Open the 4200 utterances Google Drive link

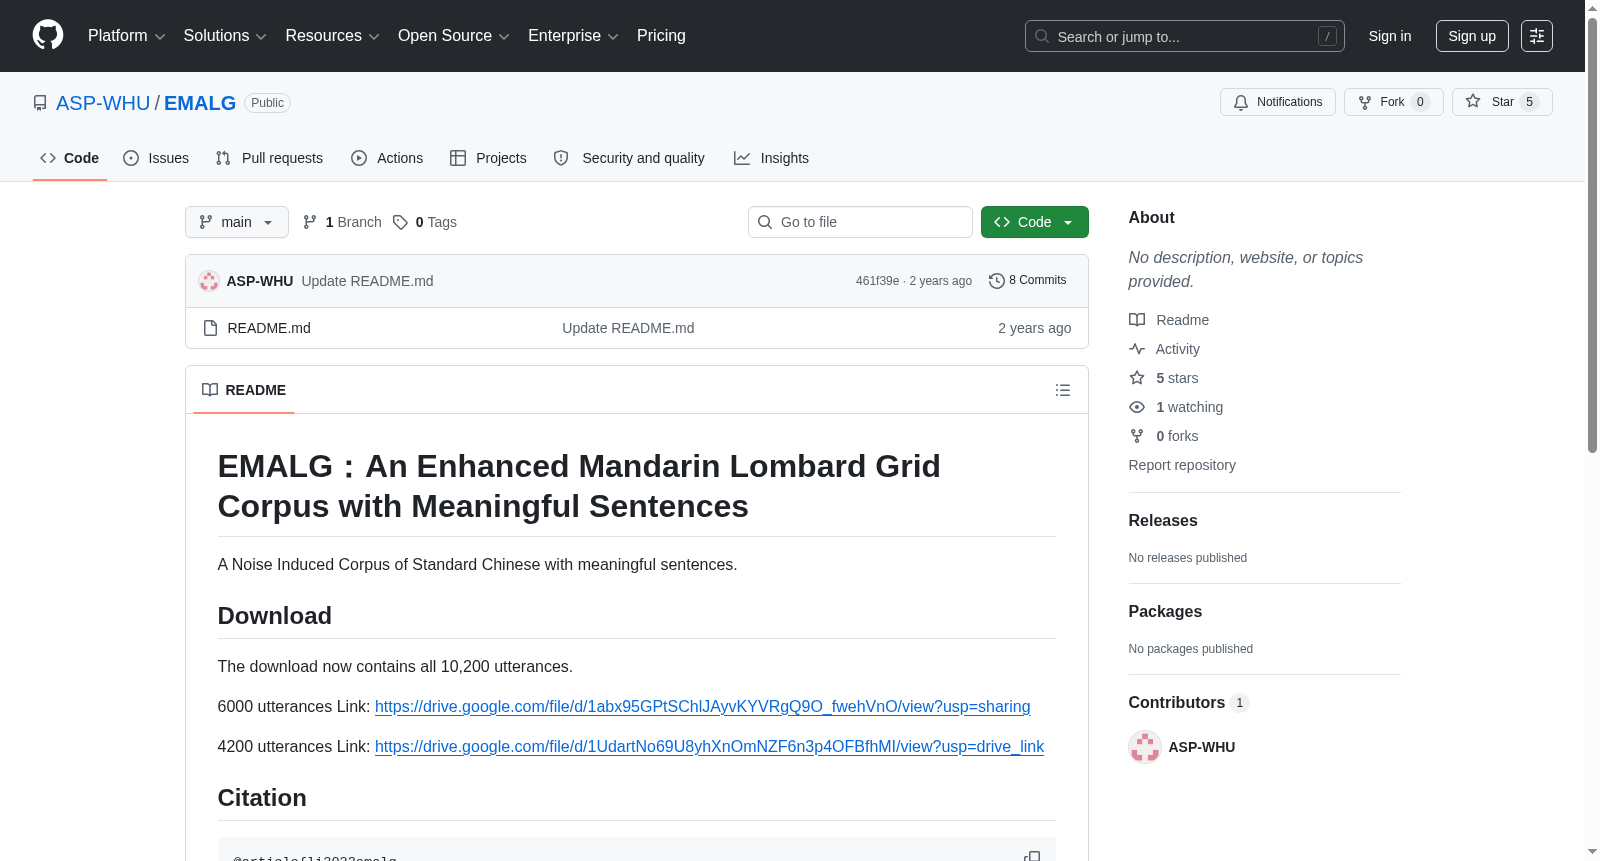[x=709, y=747]
